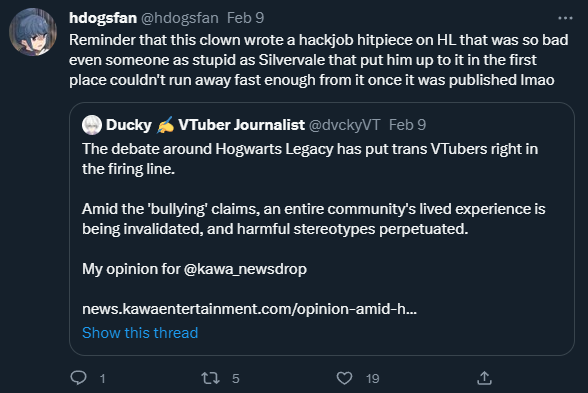Click the @dvckyVT handle
Image resolution: width=588 pixels, height=393 pixels.
tap(345, 125)
